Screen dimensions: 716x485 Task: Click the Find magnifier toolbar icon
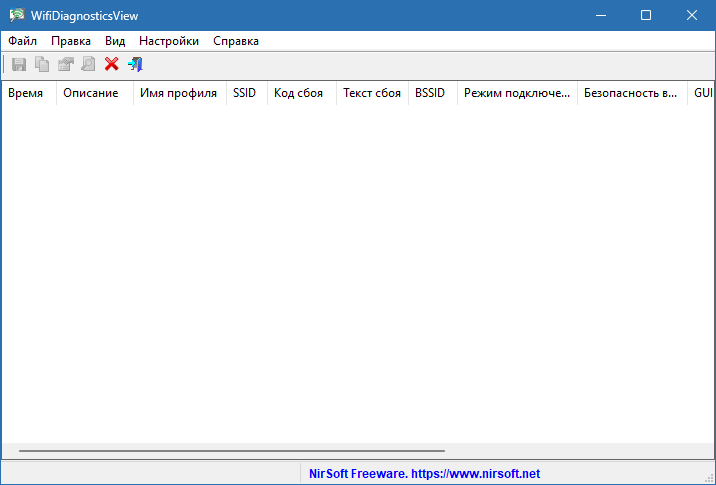[x=88, y=64]
